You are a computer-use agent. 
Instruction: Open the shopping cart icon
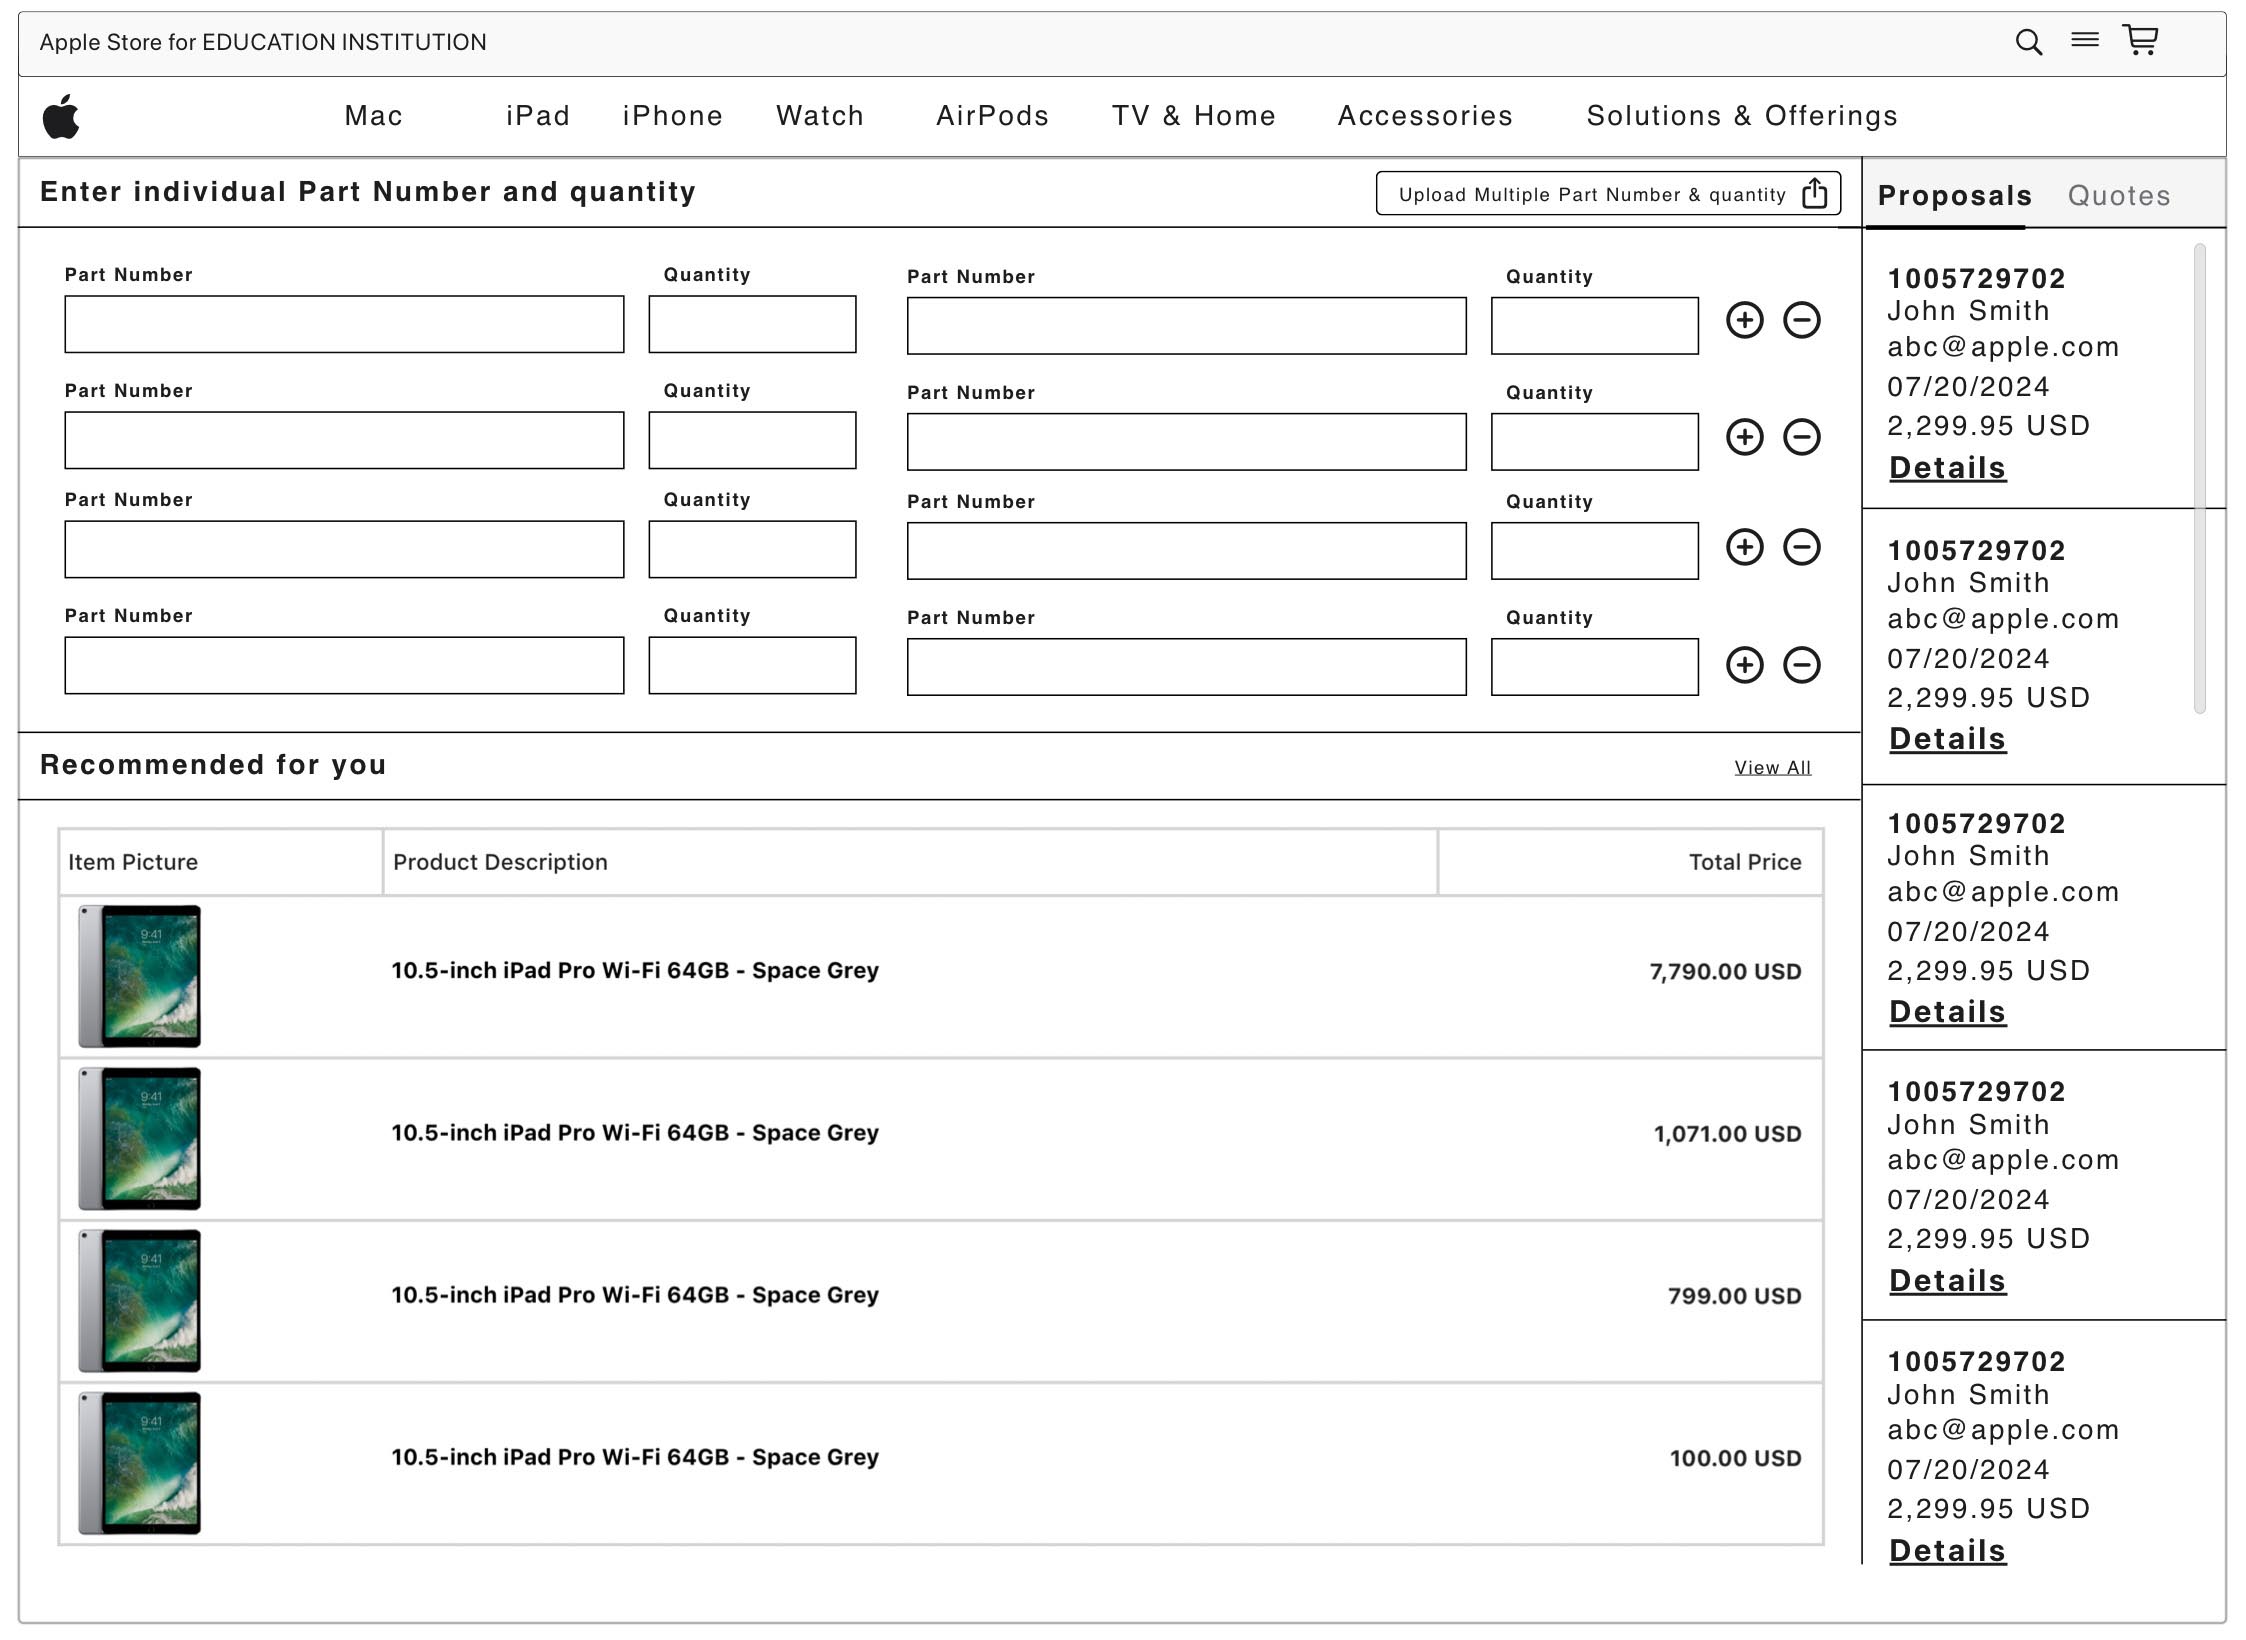tap(2140, 40)
